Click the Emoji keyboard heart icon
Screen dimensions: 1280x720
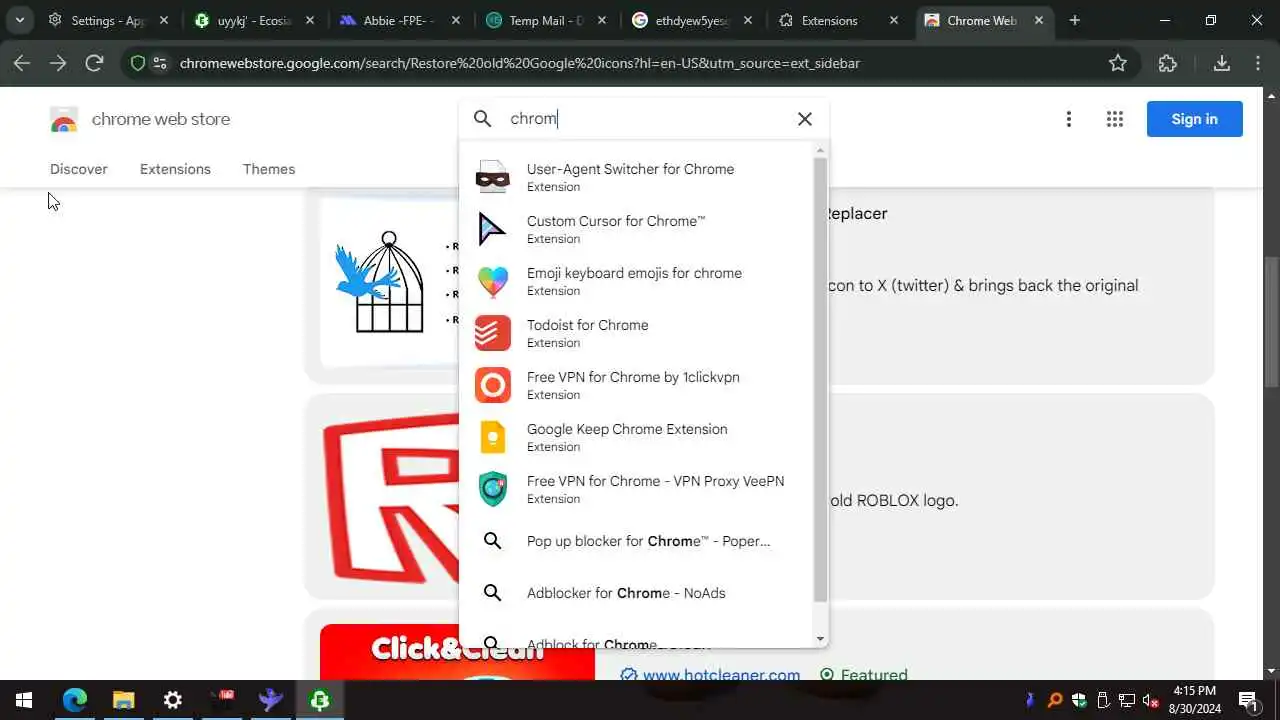tap(492, 281)
